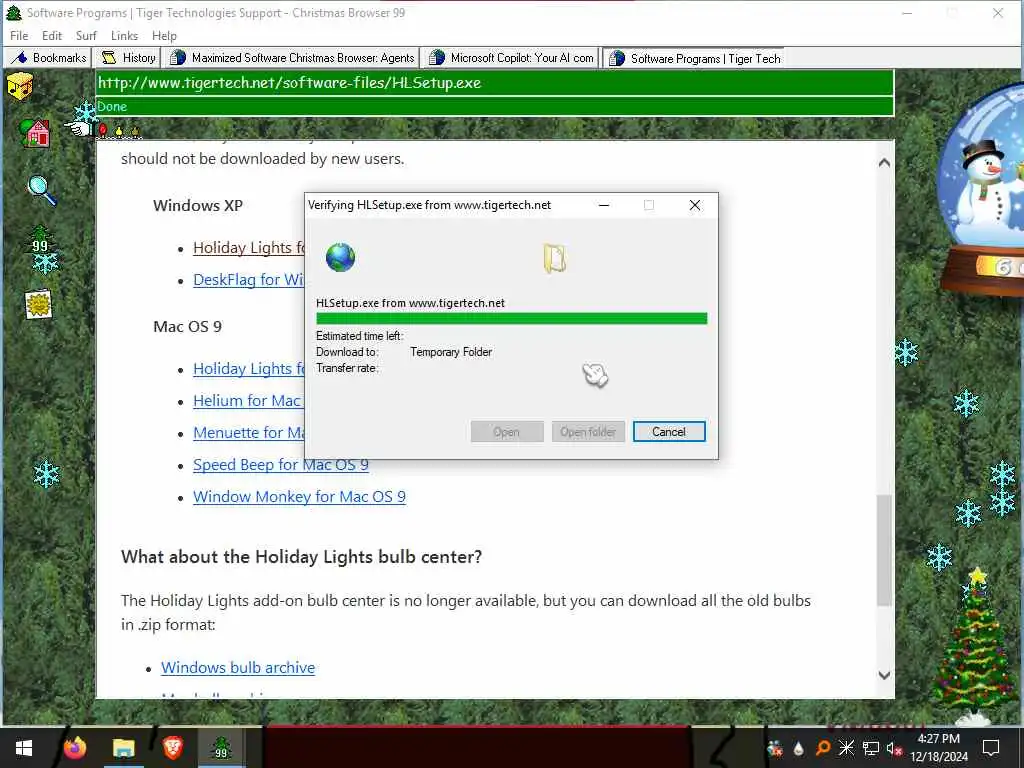Open the Holiday Lights link under Windows XP
Image resolution: width=1024 pixels, height=768 pixels.
coord(249,248)
